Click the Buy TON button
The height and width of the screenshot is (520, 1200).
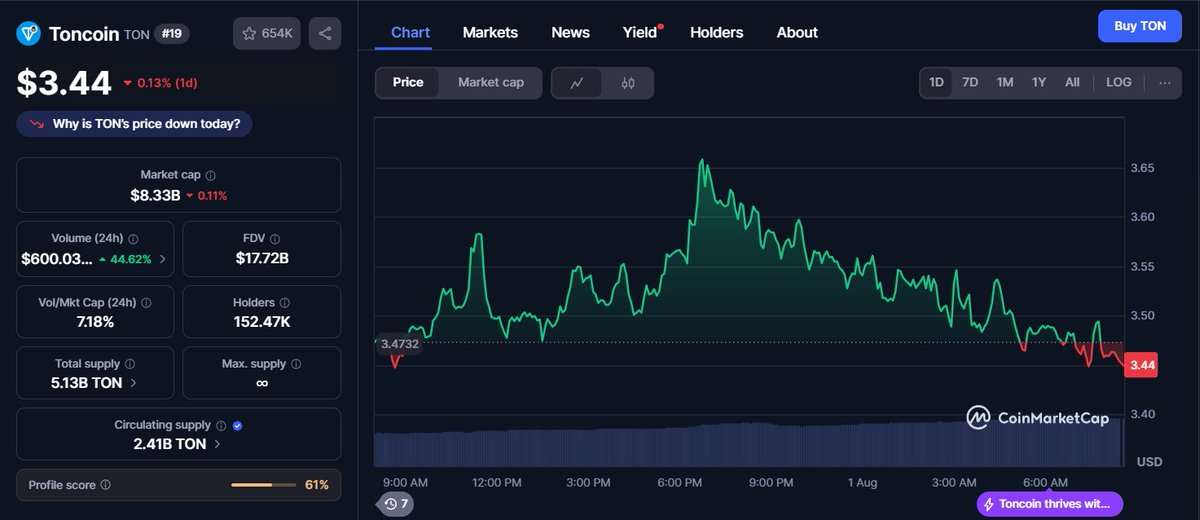[x=1139, y=26]
